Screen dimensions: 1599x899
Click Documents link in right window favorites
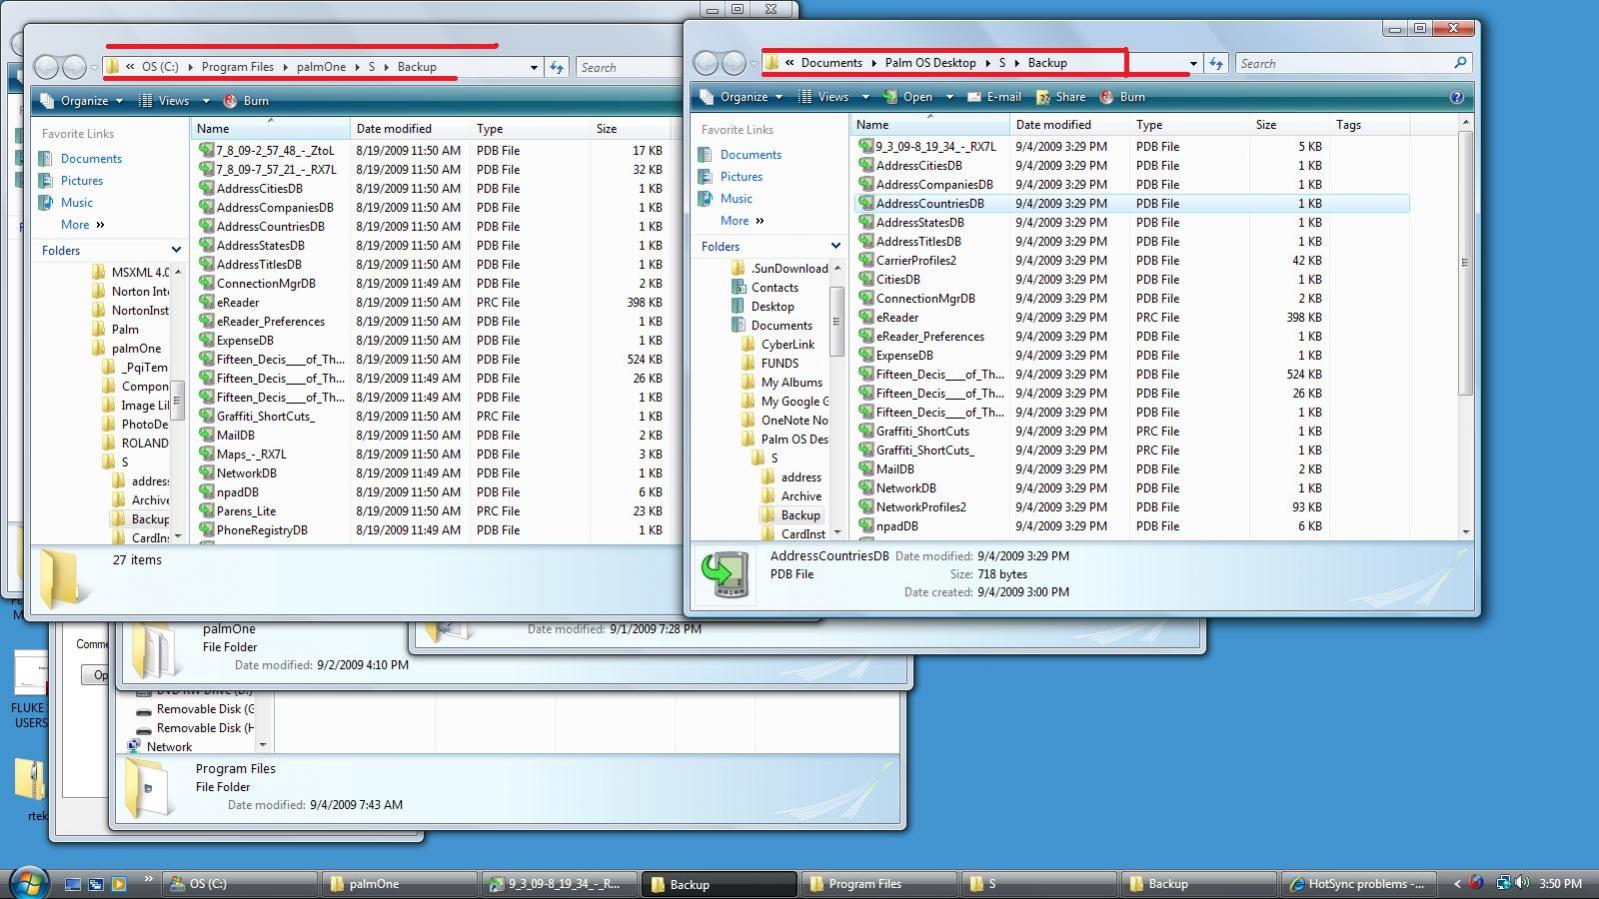(x=750, y=154)
